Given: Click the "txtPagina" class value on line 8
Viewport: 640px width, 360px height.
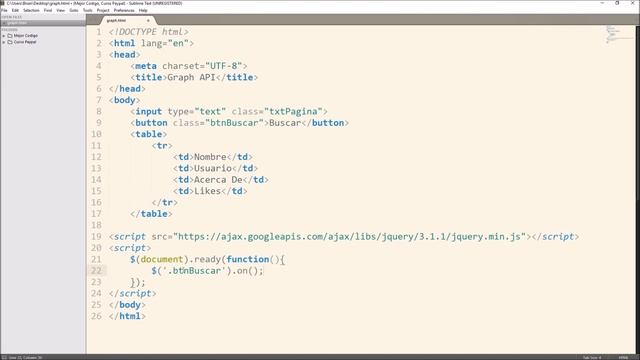Looking at the screenshot, I should [x=293, y=111].
